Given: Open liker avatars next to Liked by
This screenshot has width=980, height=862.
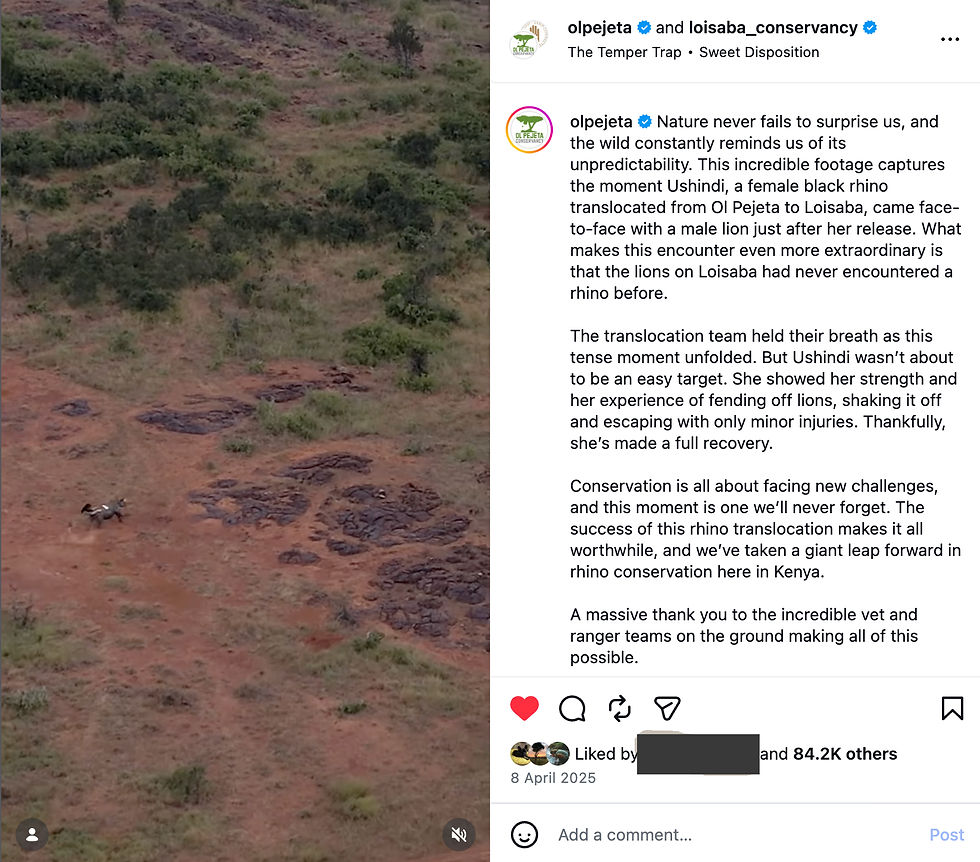Looking at the screenshot, I should (x=540, y=754).
